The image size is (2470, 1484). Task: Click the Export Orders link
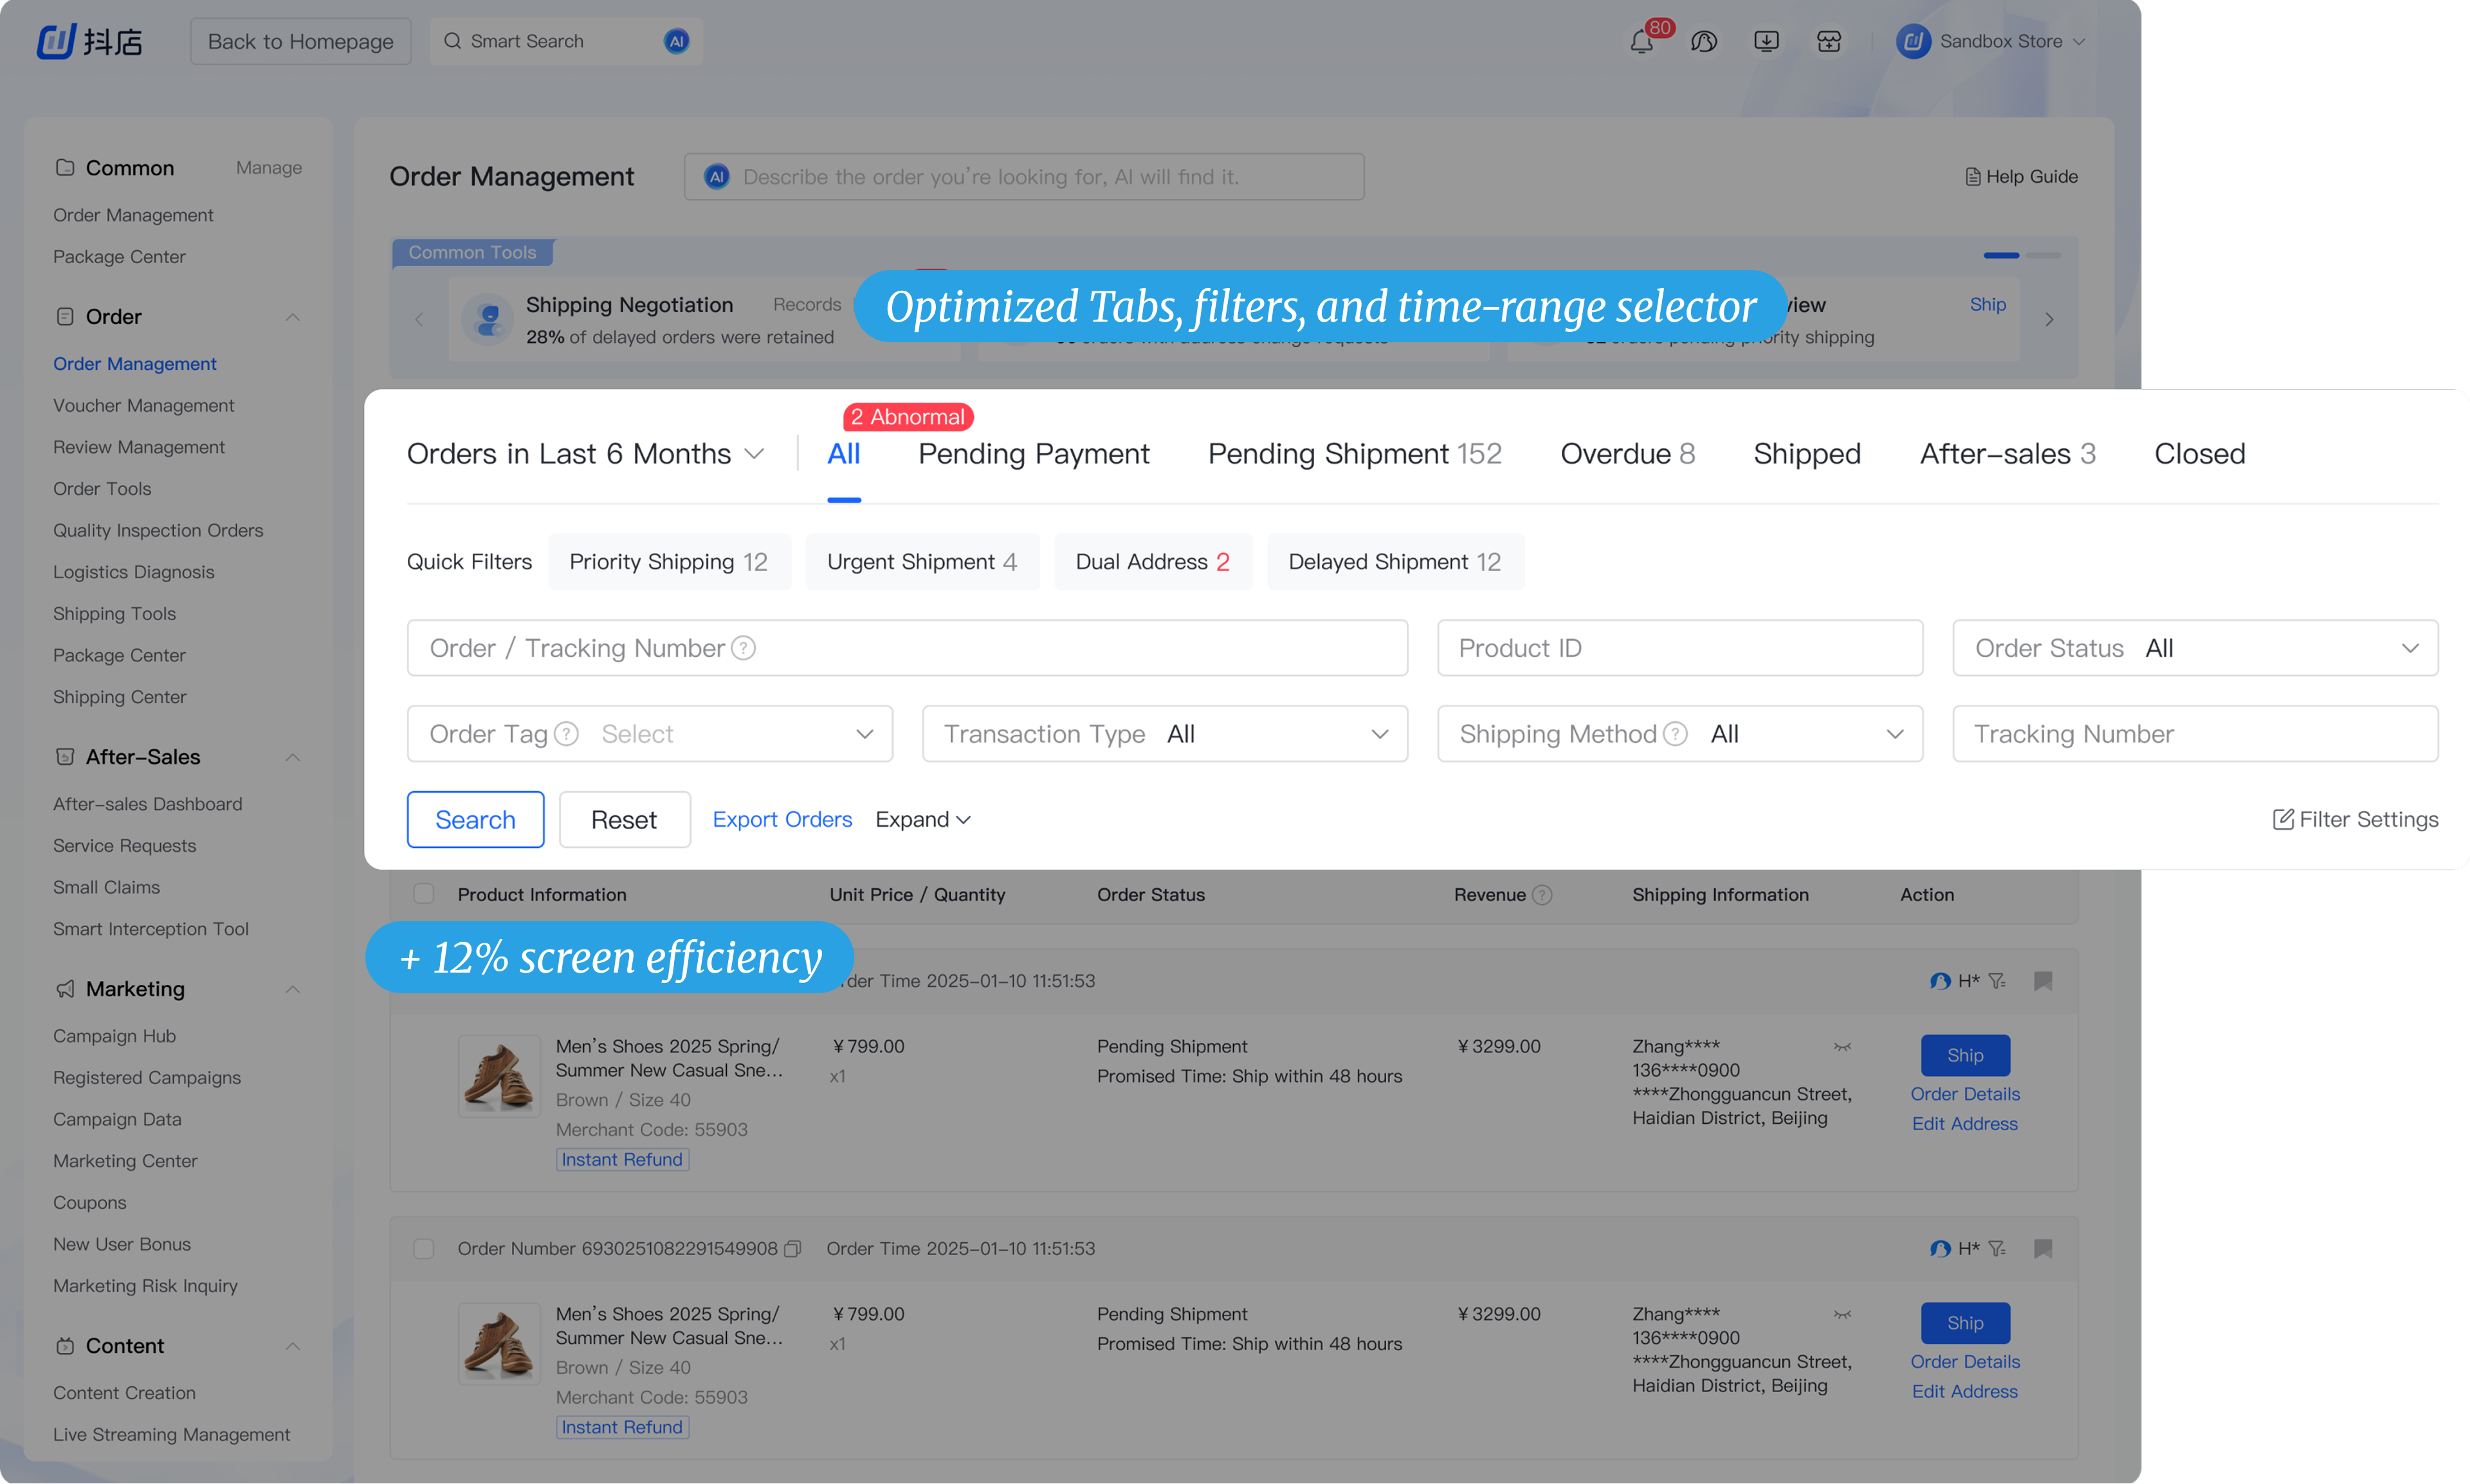coord(782,820)
